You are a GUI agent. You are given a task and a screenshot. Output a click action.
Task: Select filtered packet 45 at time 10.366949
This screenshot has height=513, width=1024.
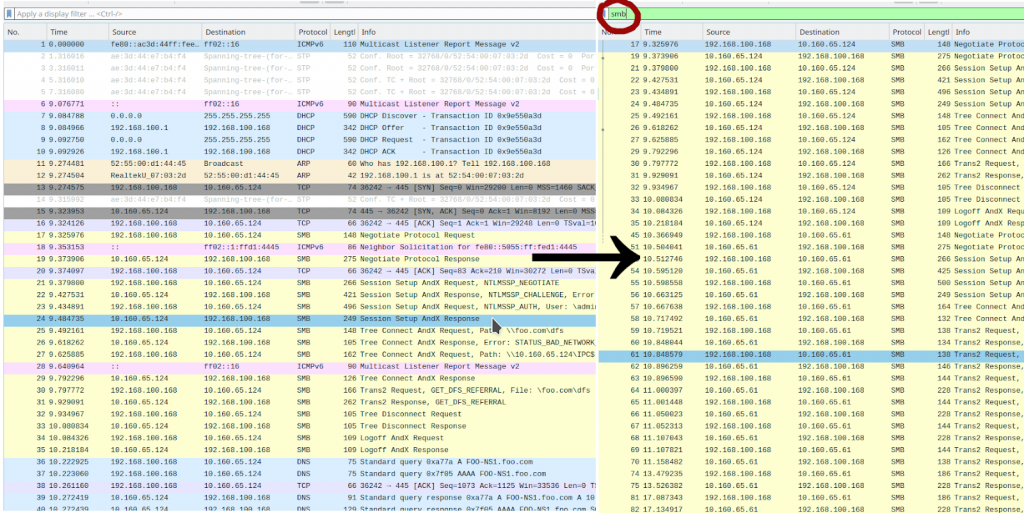click(812, 235)
